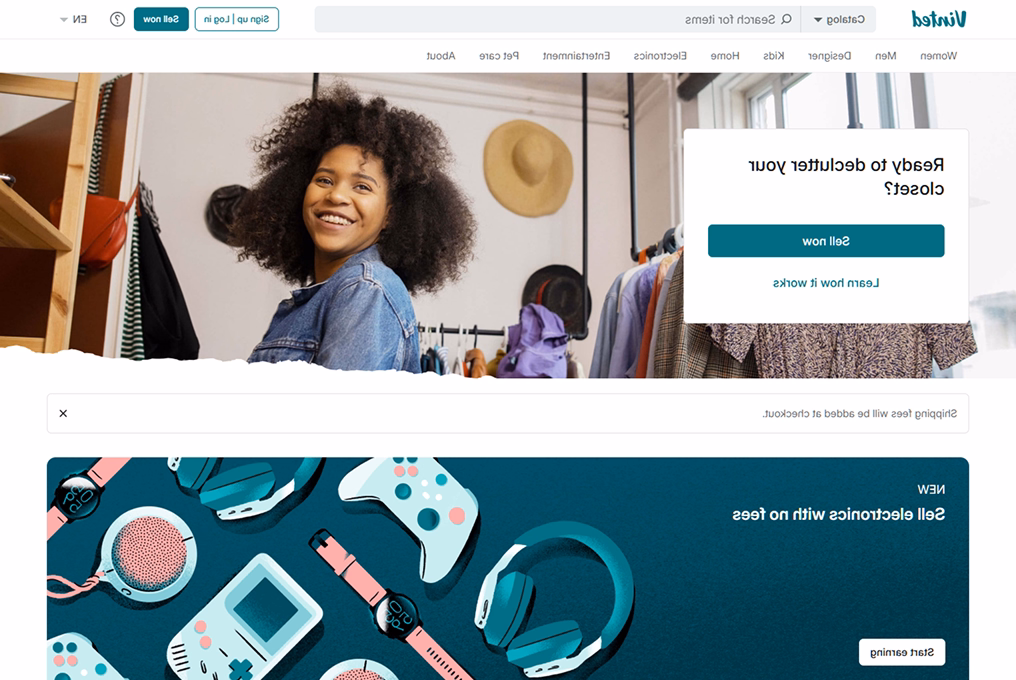The height and width of the screenshot is (680, 1016).
Task: Open Sign up | Log in
Action: click(x=237, y=19)
